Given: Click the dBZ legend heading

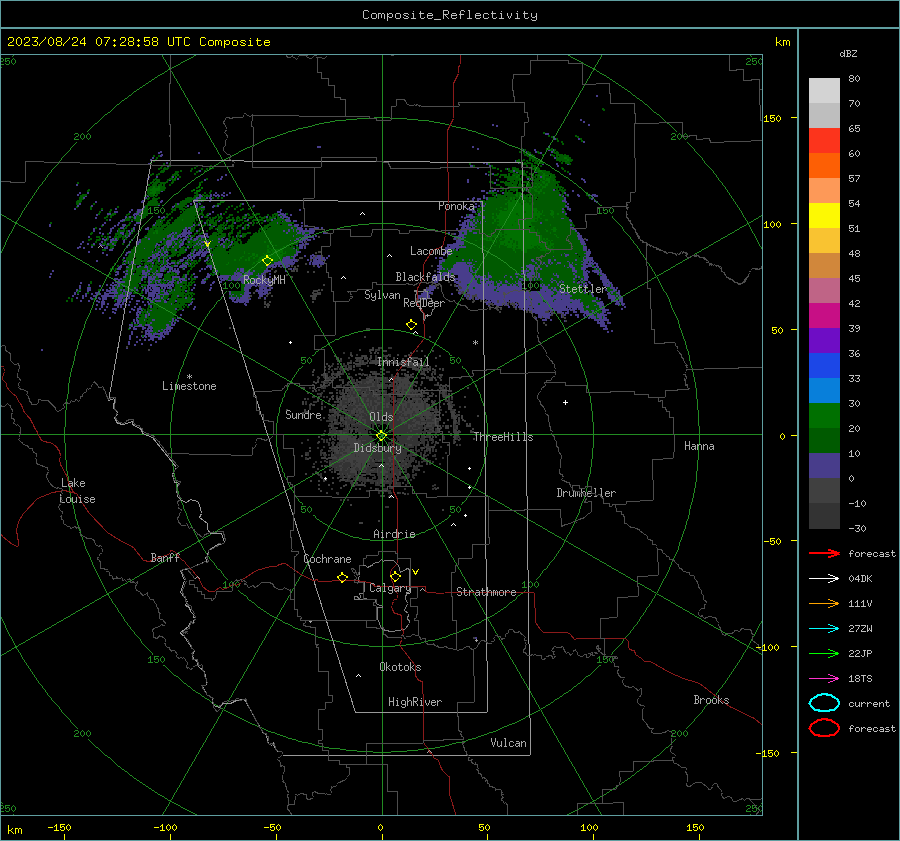Looking at the screenshot, I should click(x=848, y=53).
